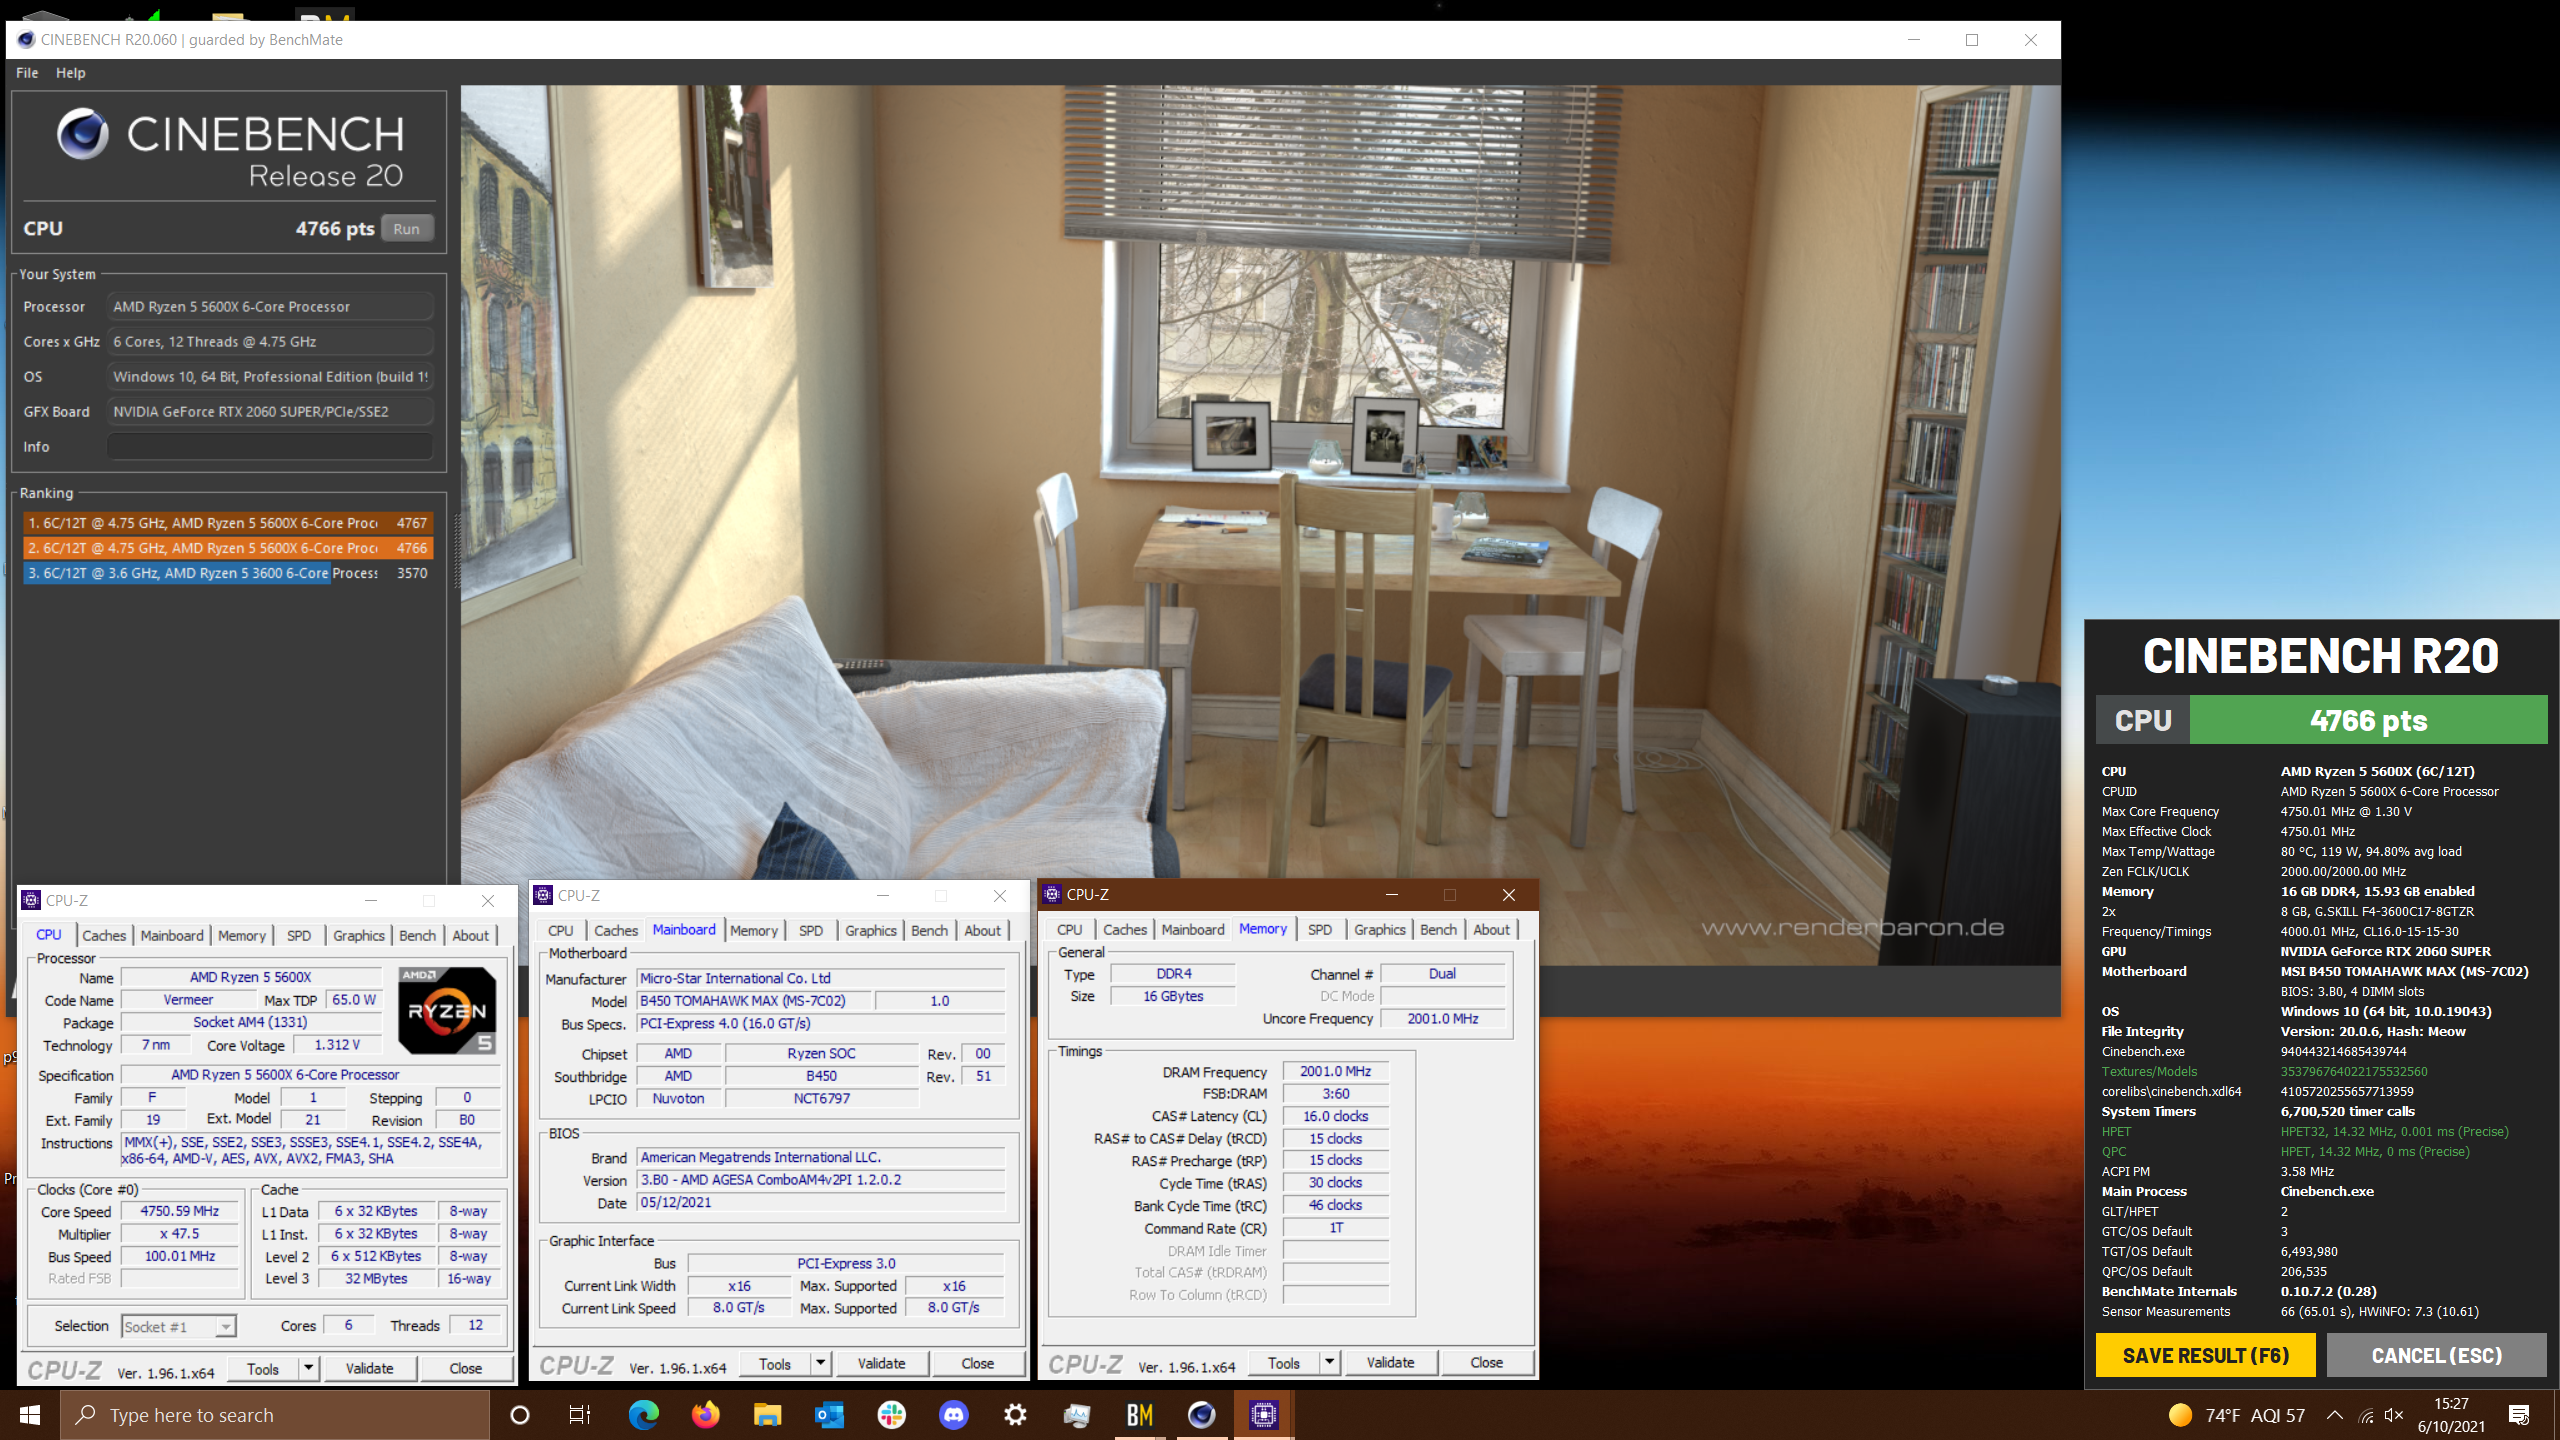Image resolution: width=2560 pixels, height=1440 pixels.
Task: Click Windows search box on taskbar
Action: point(275,1415)
